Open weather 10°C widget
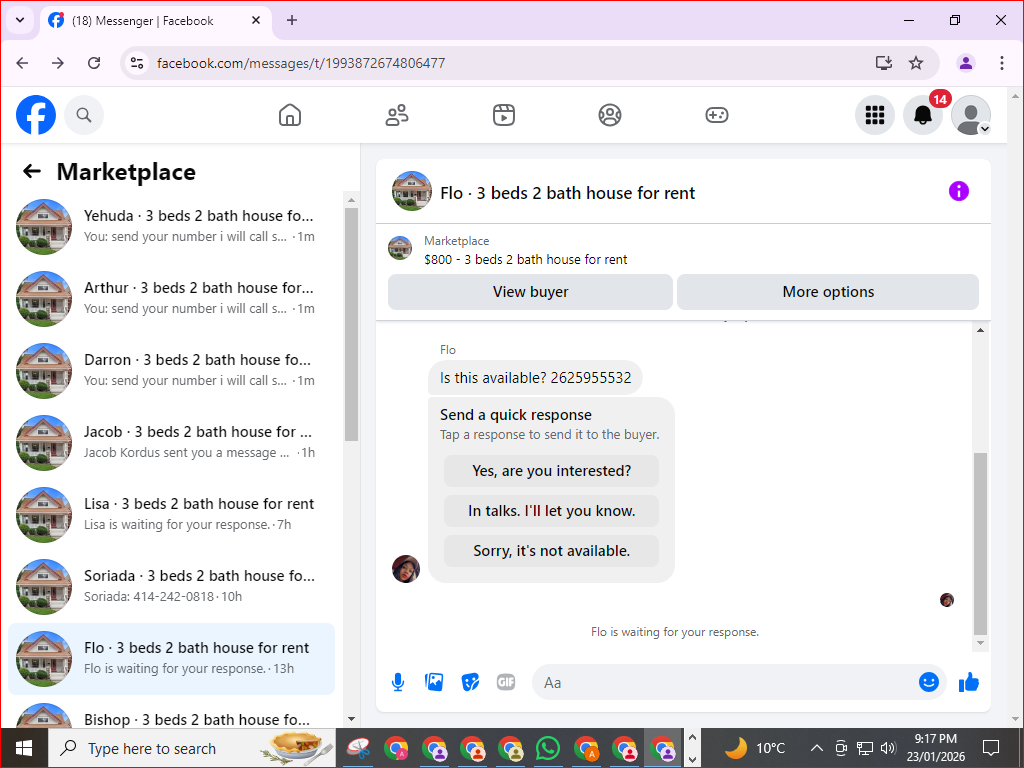 [x=755, y=748]
